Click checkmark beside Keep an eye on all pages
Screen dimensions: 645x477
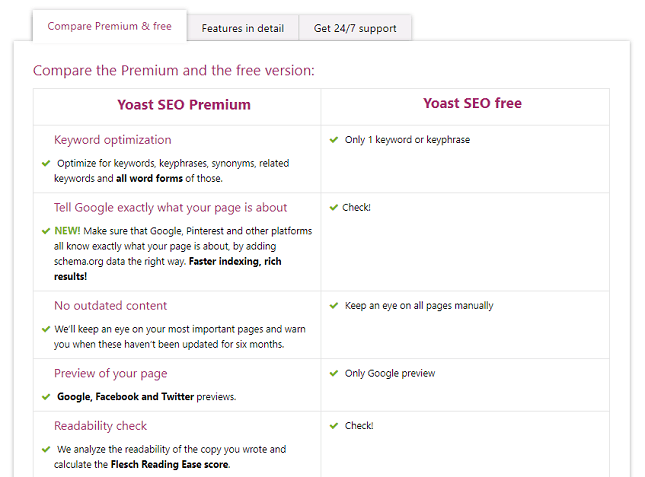click(x=334, y=306)
